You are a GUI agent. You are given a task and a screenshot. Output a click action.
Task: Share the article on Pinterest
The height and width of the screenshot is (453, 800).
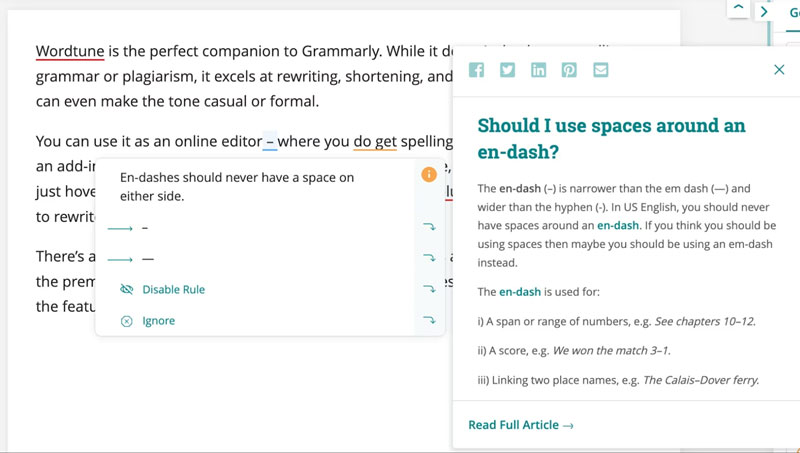point(569,69)
